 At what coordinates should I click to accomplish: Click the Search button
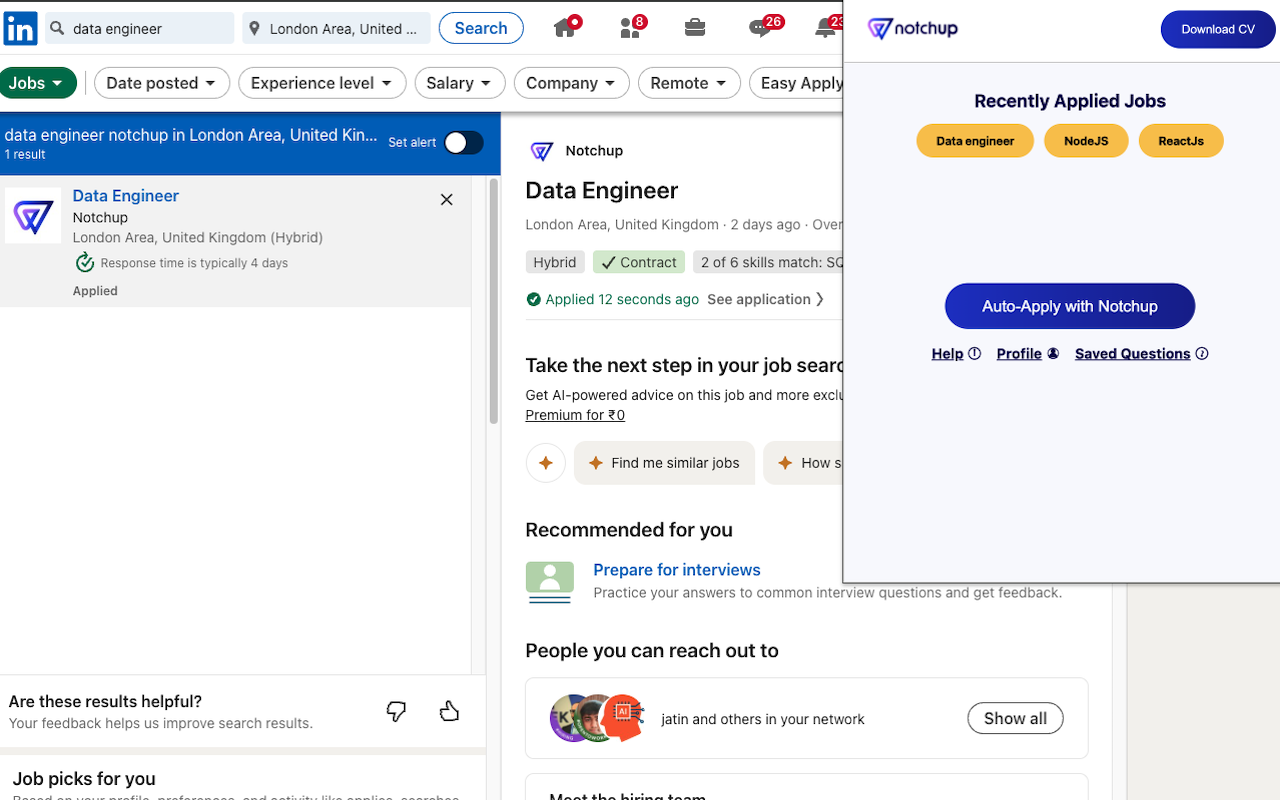481,28
